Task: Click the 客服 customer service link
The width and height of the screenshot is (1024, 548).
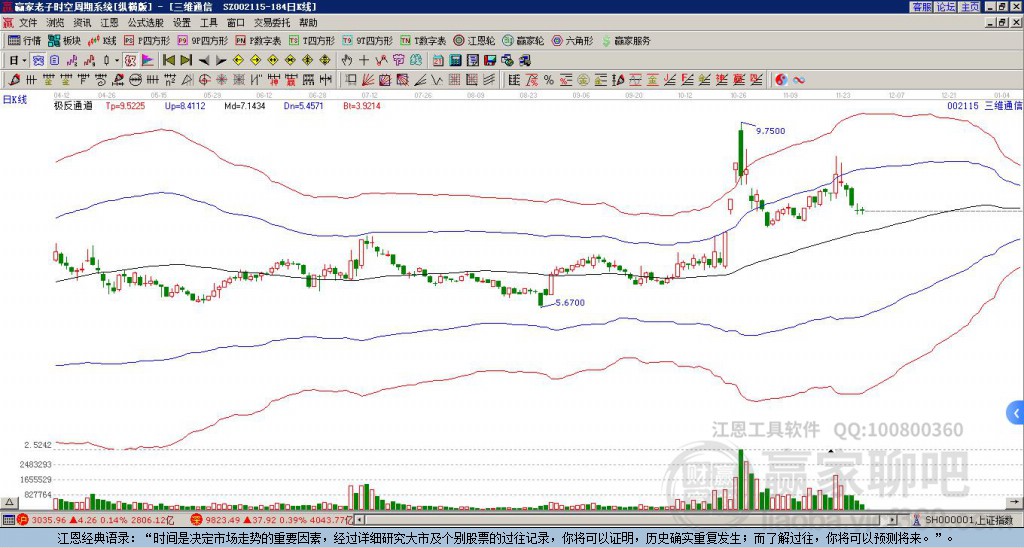Action: pos(921,7)
